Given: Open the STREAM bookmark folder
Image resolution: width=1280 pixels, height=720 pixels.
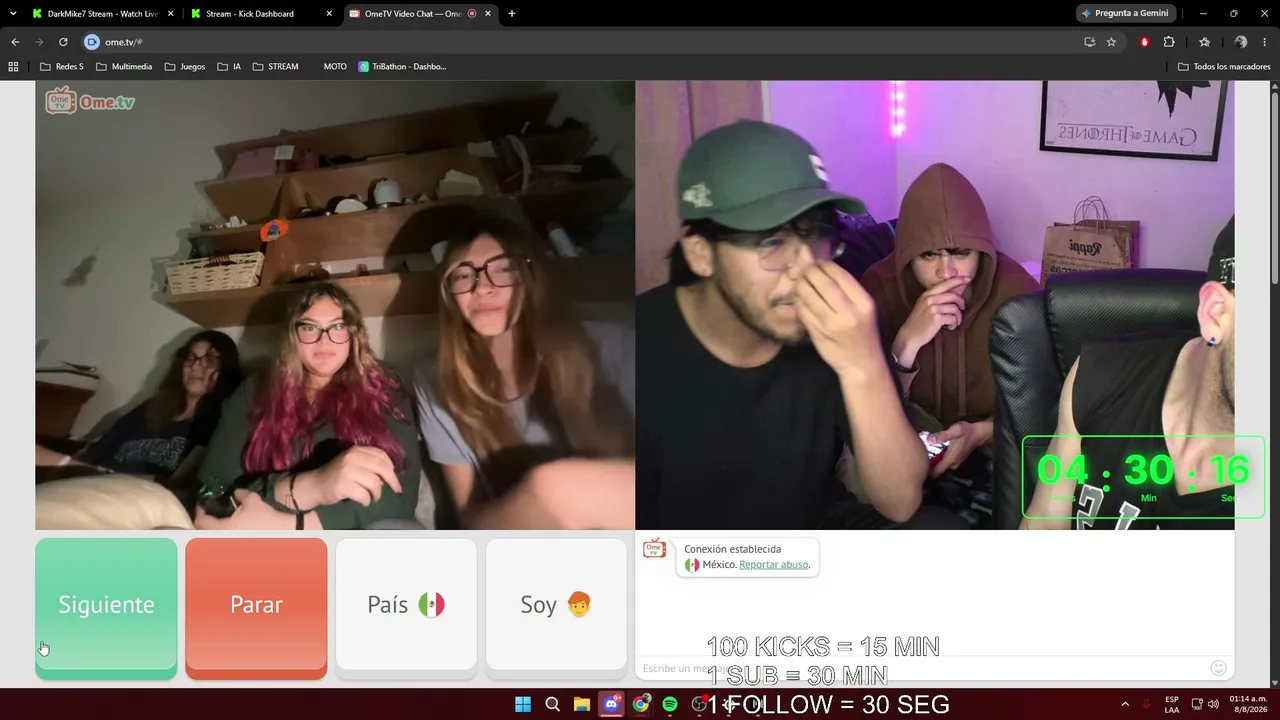Looking at the screenshot, I should pos(275,67).
